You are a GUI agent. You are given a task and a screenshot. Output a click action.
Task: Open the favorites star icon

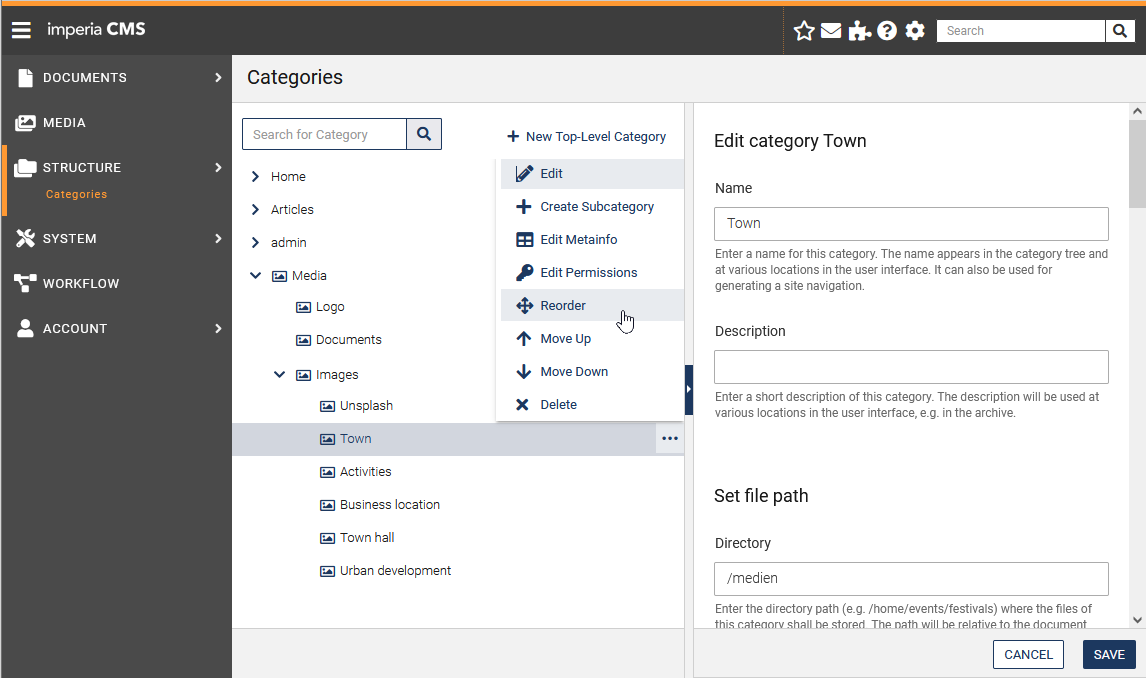(804, 30)
